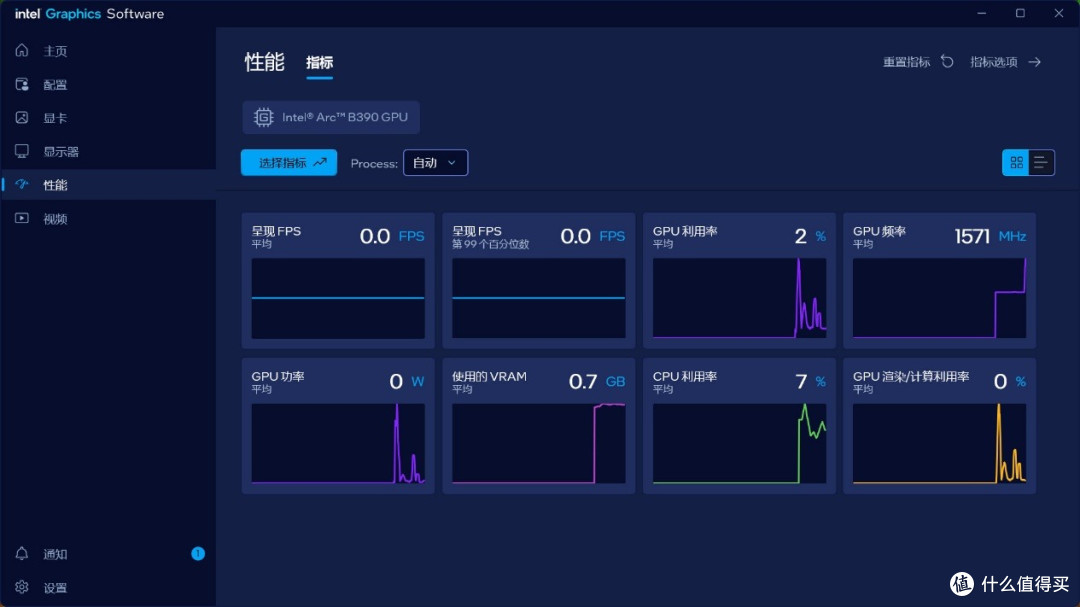Viewport: 1080px width, 607px height.
Task: Click the 呈现 FPS 第99个百分位数 graph
Action: (539, 298)
